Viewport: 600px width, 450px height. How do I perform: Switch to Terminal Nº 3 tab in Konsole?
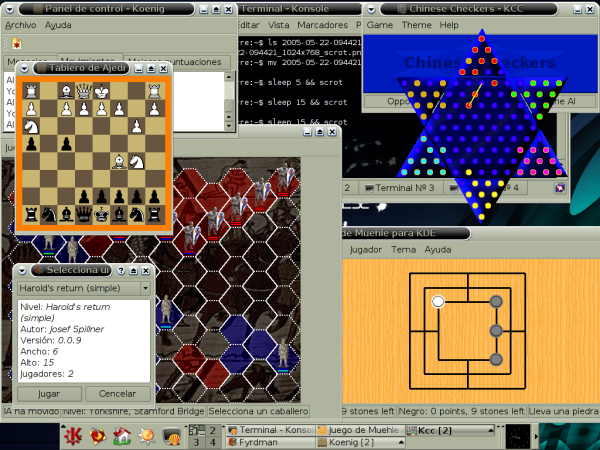click(399, 188)
